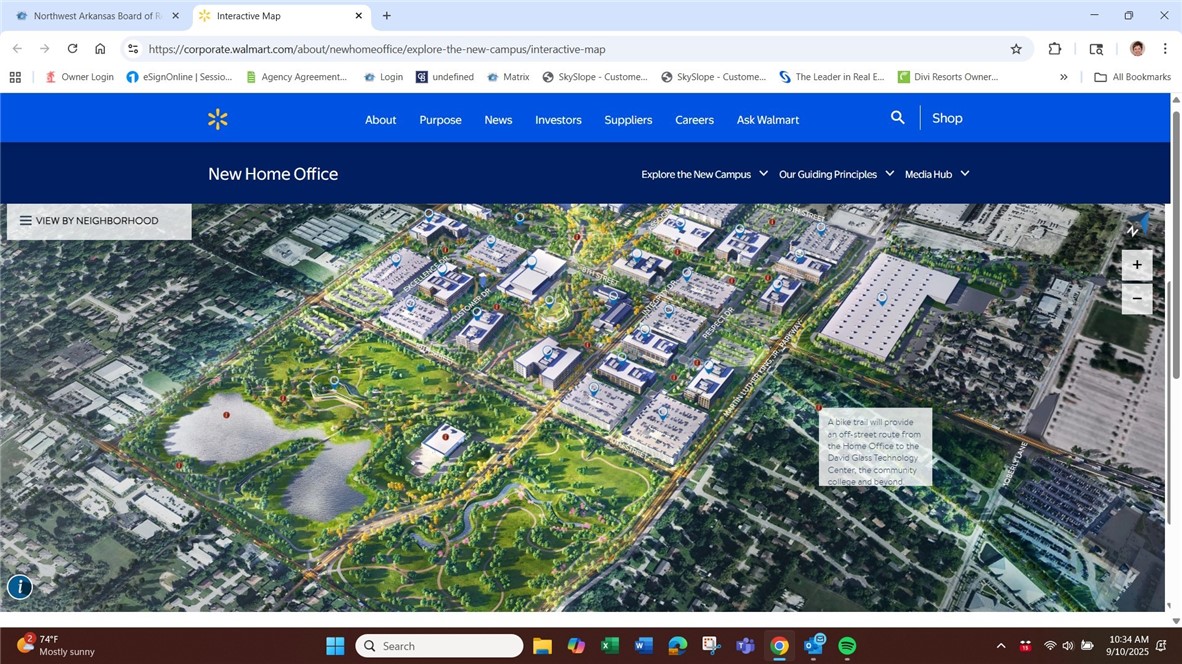
Task: Click the compass north arrow on the map
Action: (1134, 229)
